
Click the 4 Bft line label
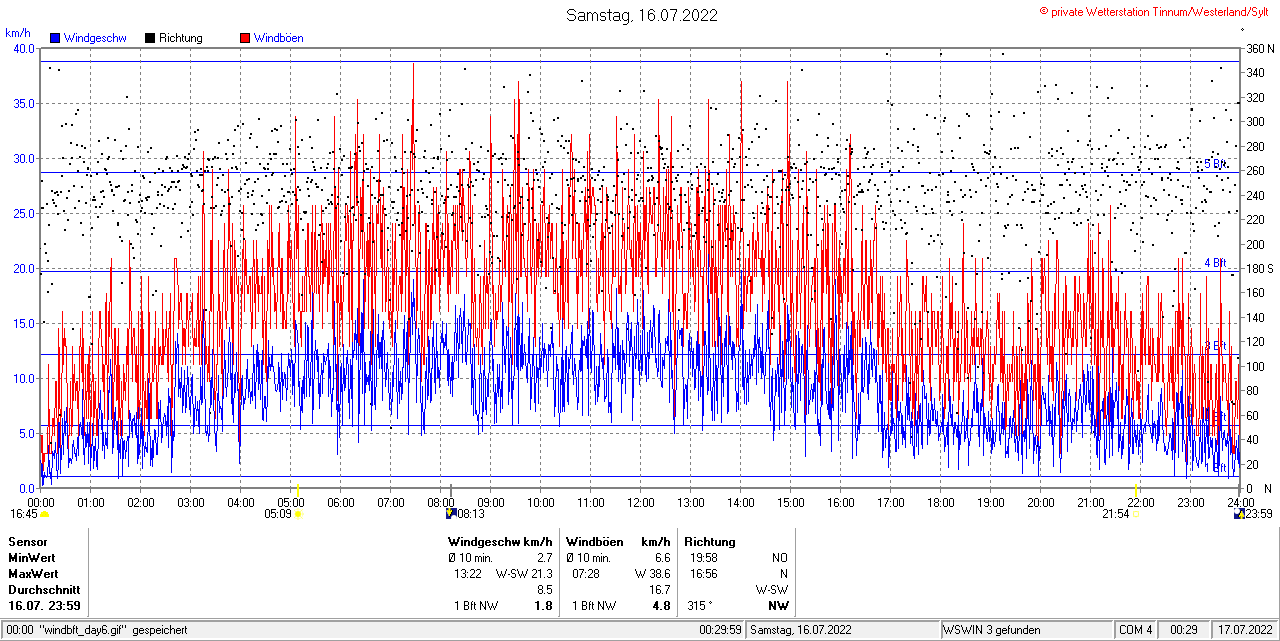coord(1215,263)
